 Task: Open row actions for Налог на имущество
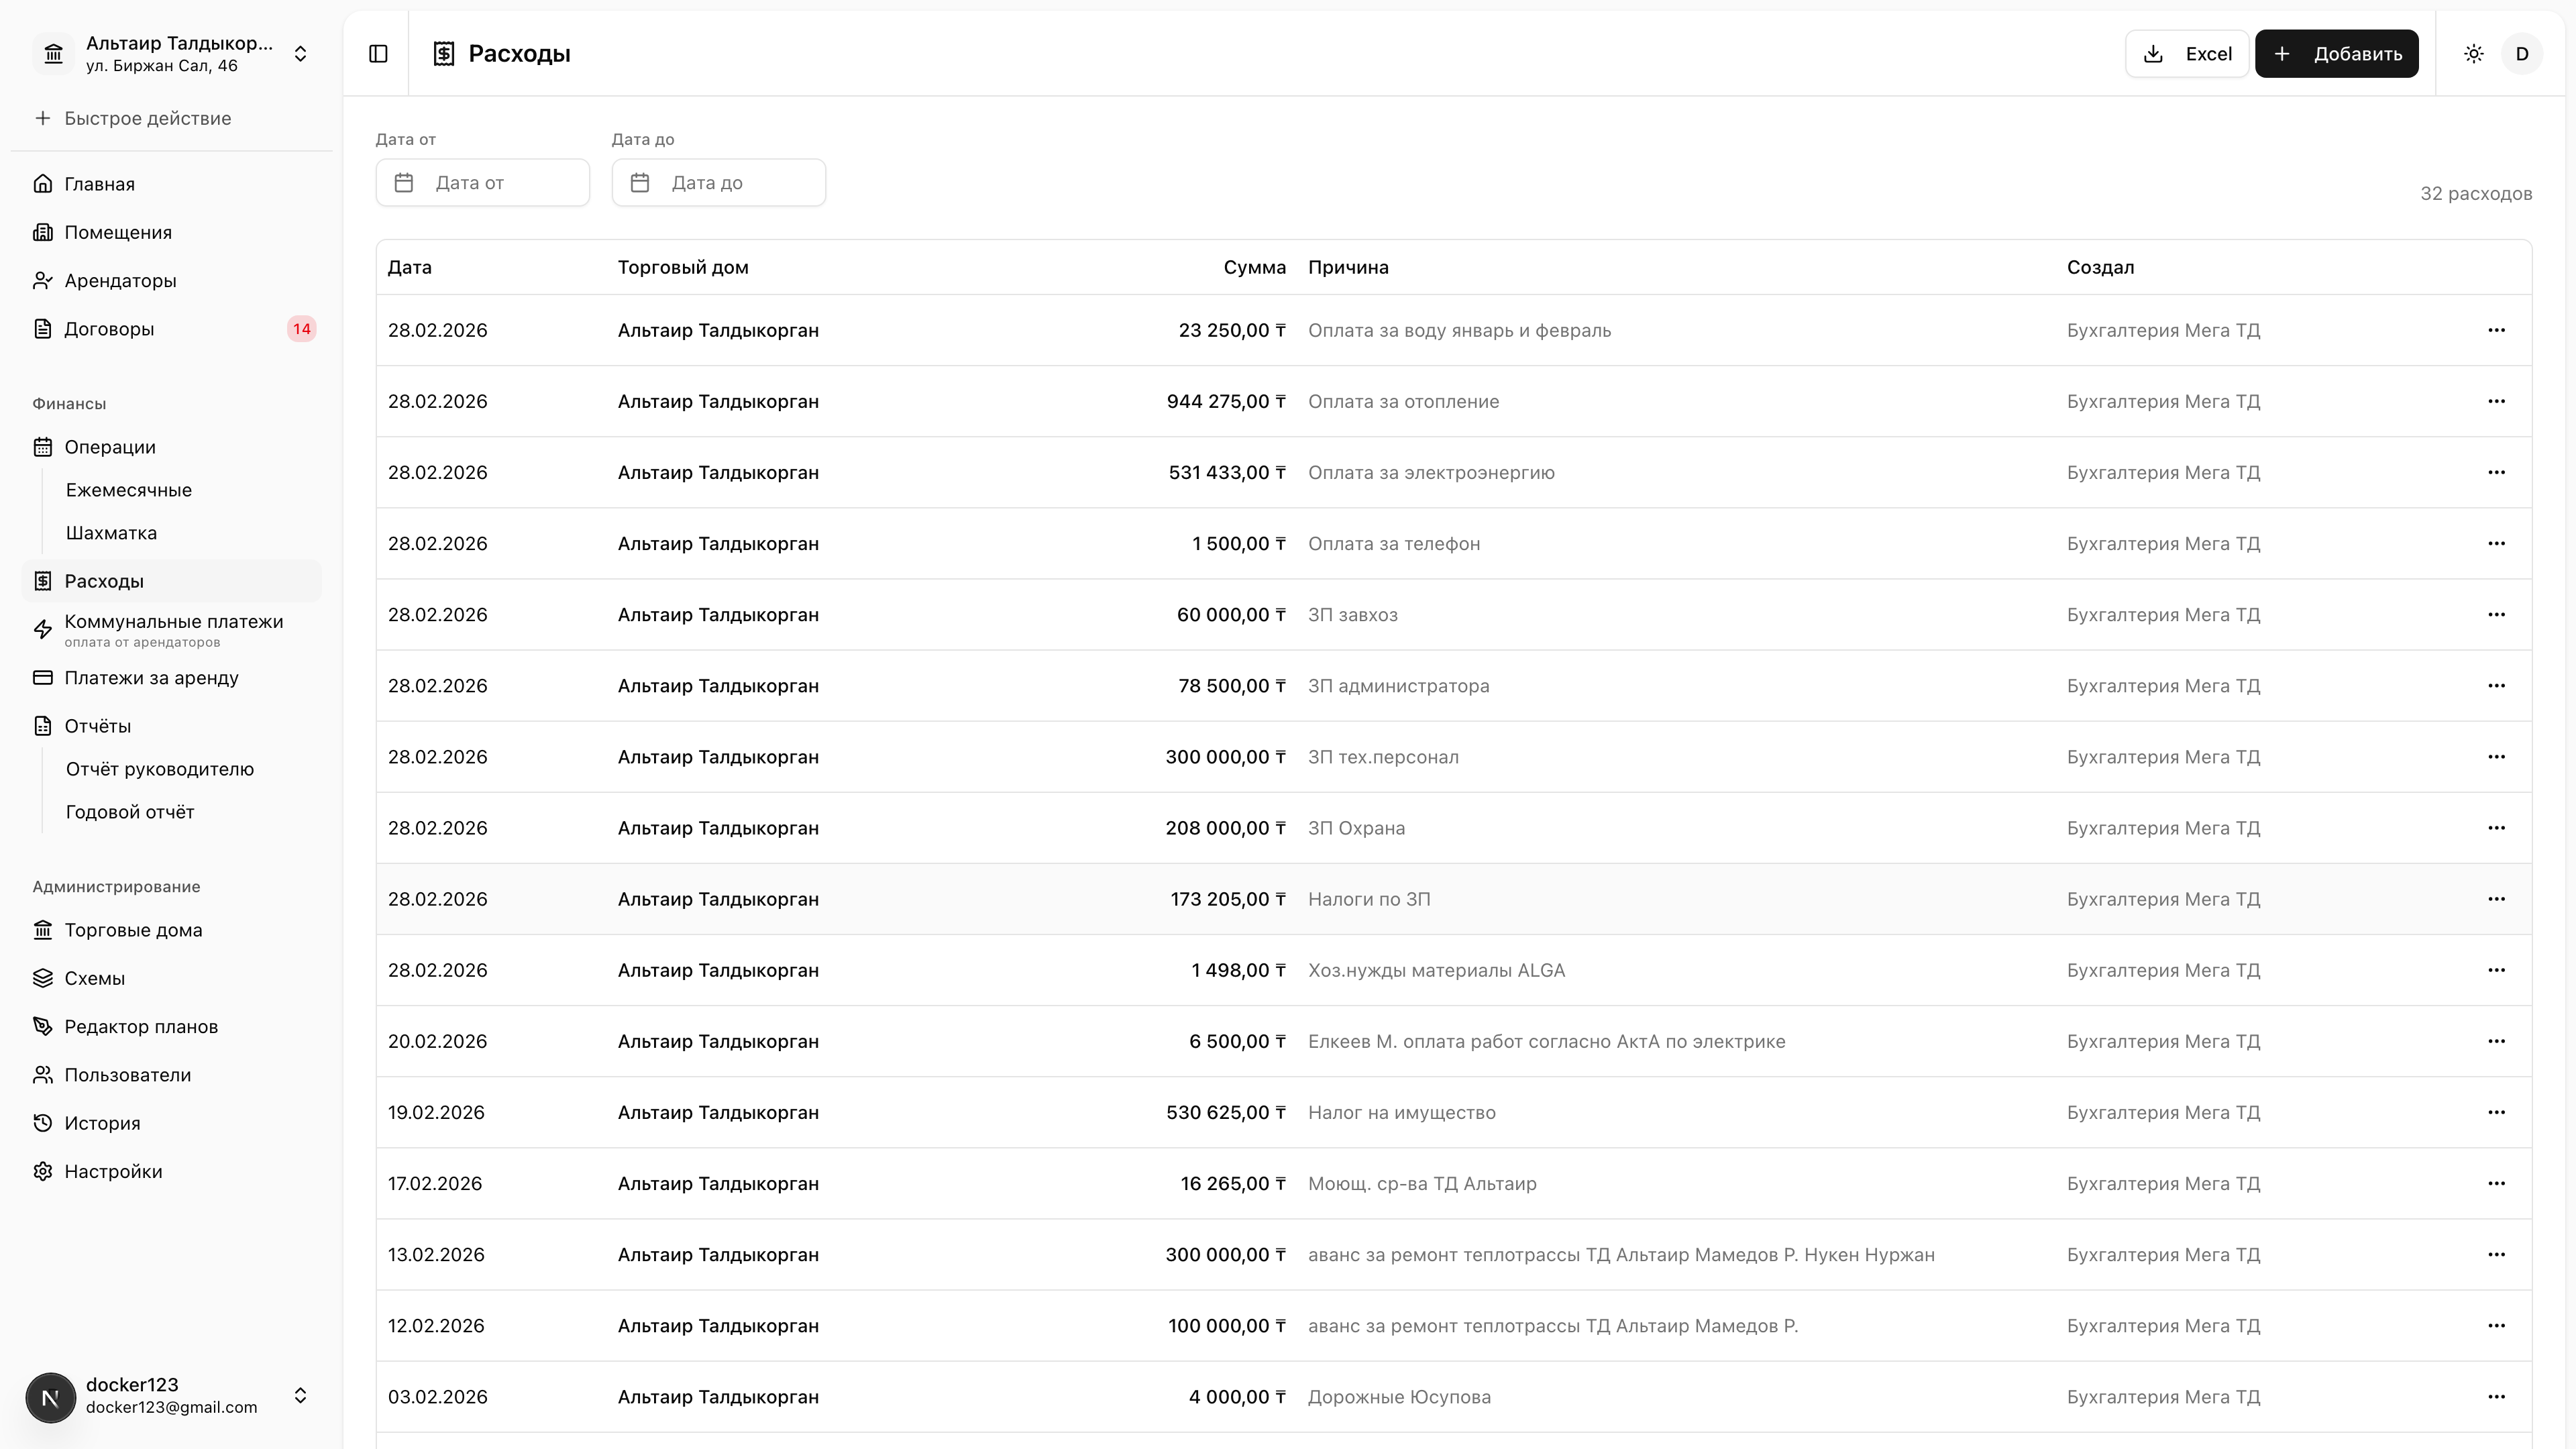(2496, 1112)
